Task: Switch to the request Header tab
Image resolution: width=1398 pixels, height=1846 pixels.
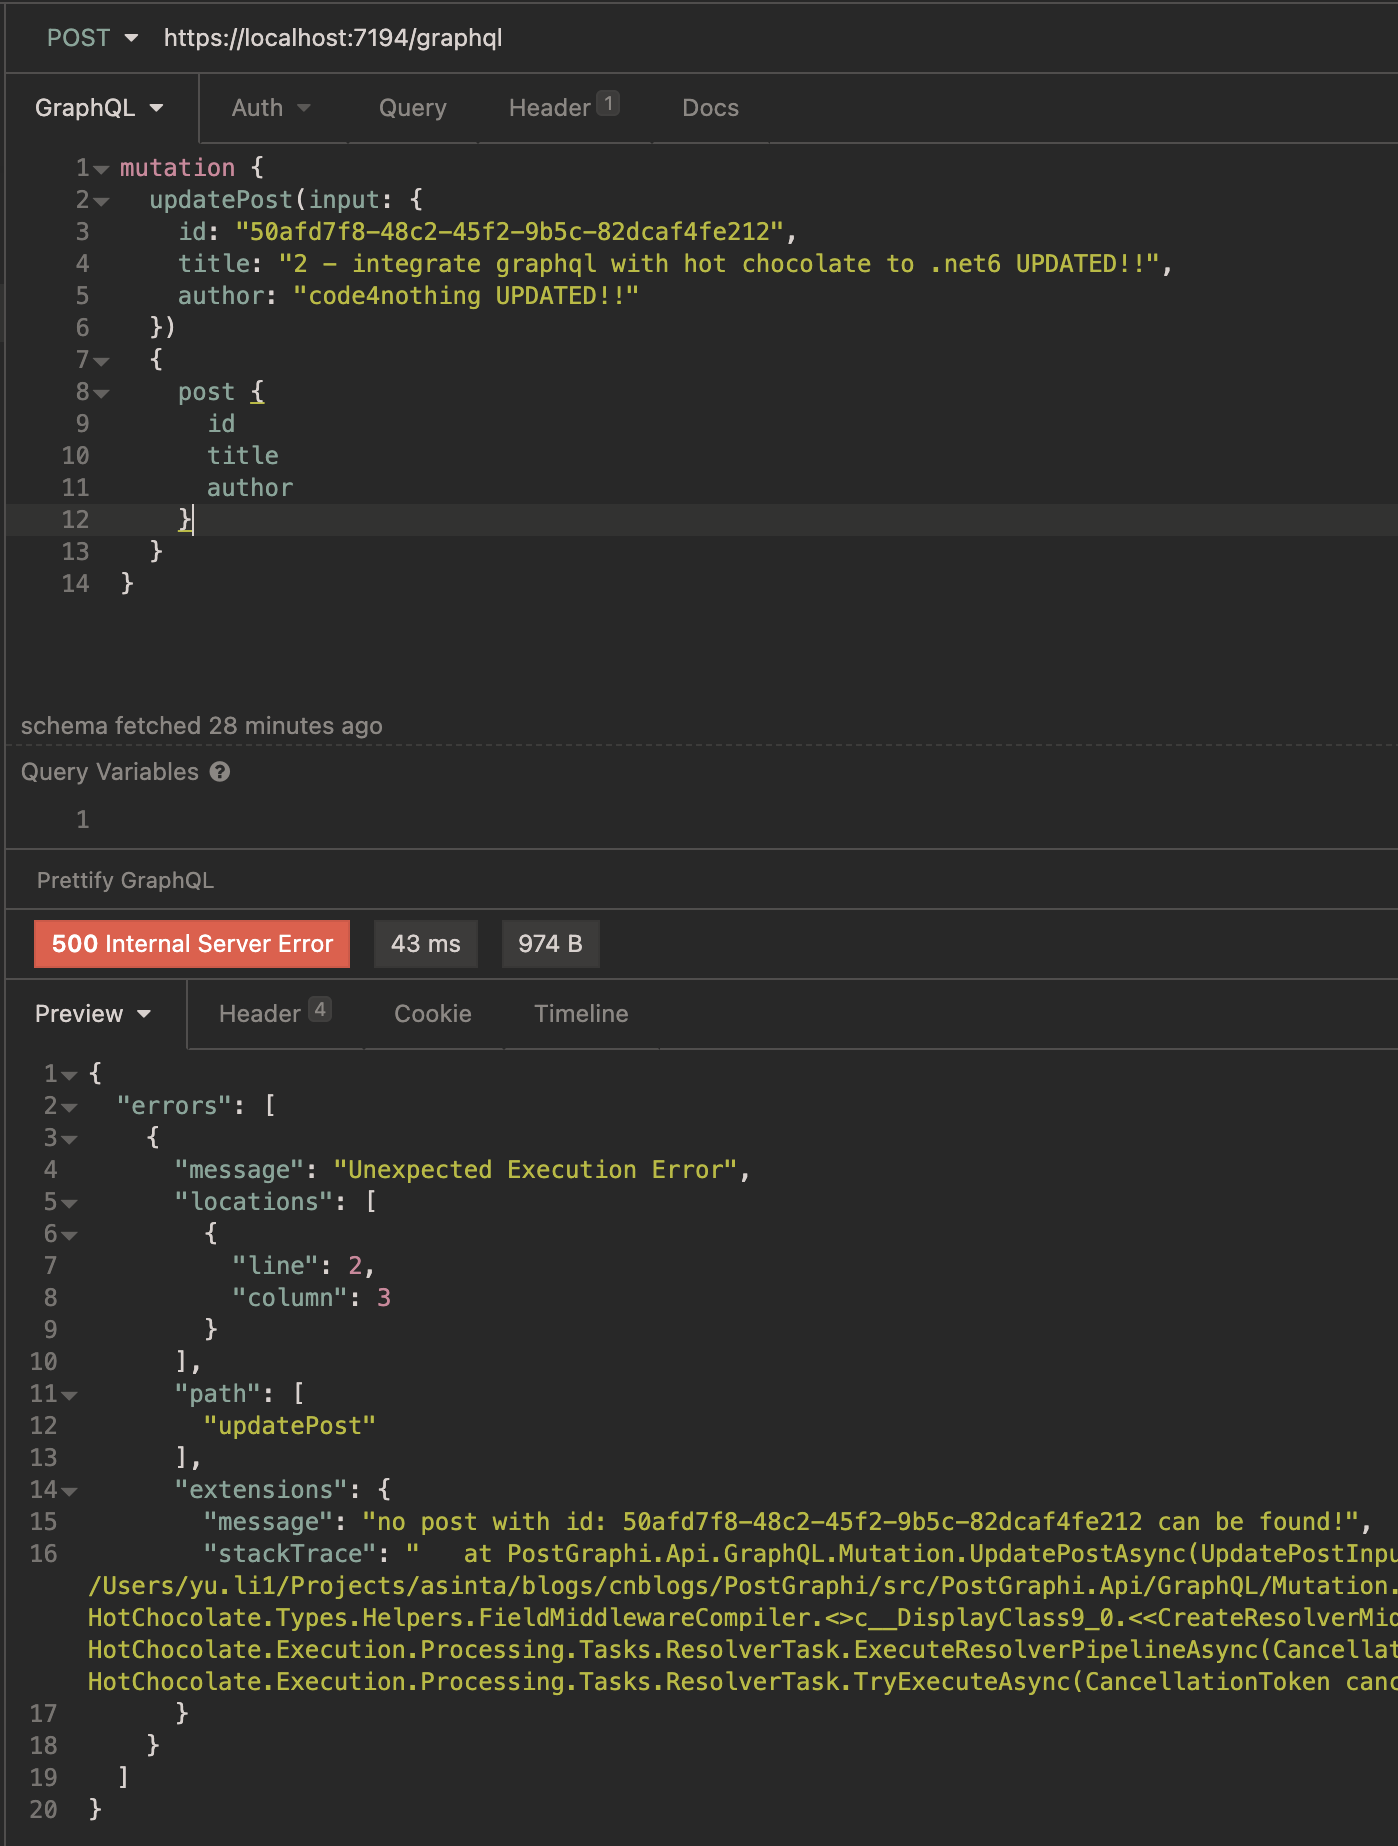Action: [563, 107]
